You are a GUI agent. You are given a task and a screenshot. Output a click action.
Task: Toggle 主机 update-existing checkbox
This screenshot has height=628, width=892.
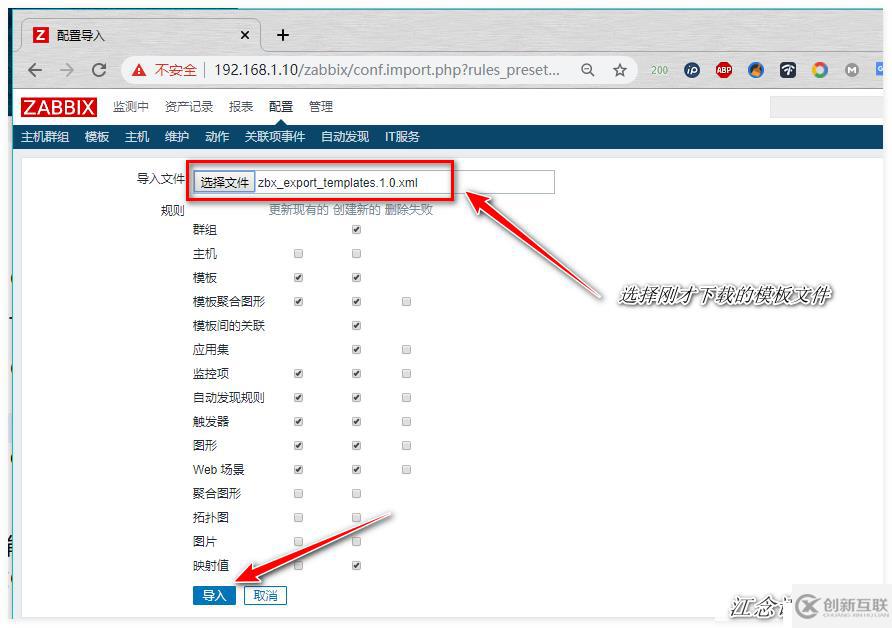(x=298, y=254)
